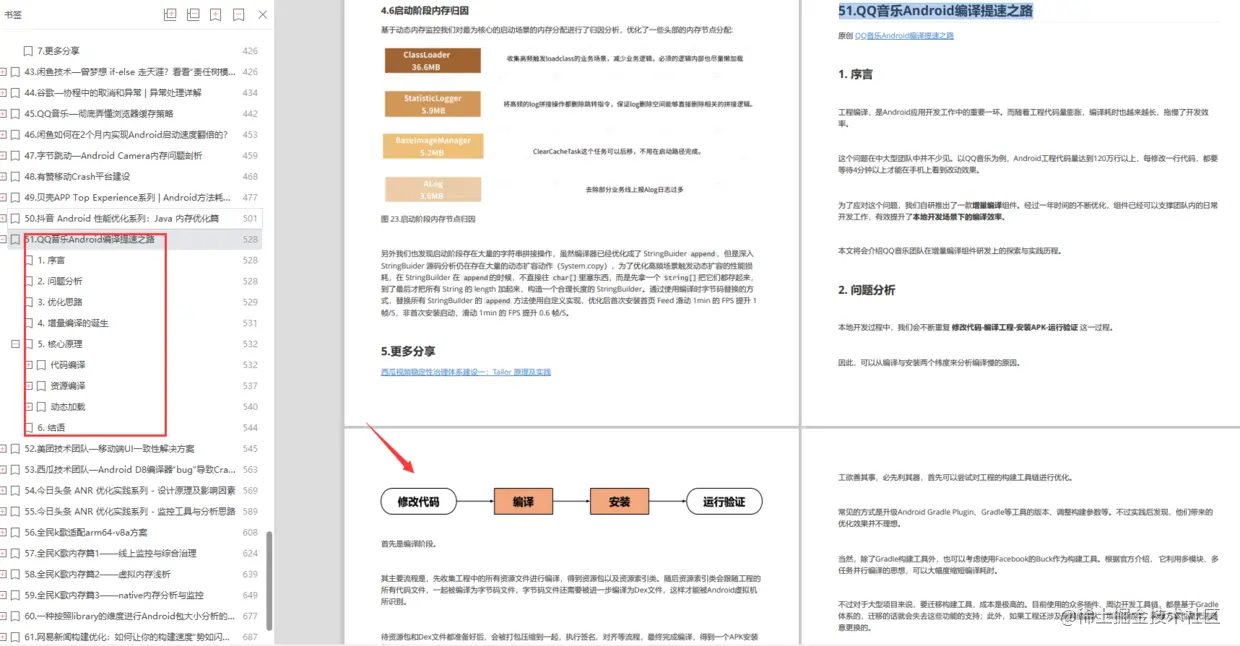This screenshot has width=1240, height=646.
Task: Click the collapse all bookmarks icon
Action: pyautogui.click(x=193, y=15)
